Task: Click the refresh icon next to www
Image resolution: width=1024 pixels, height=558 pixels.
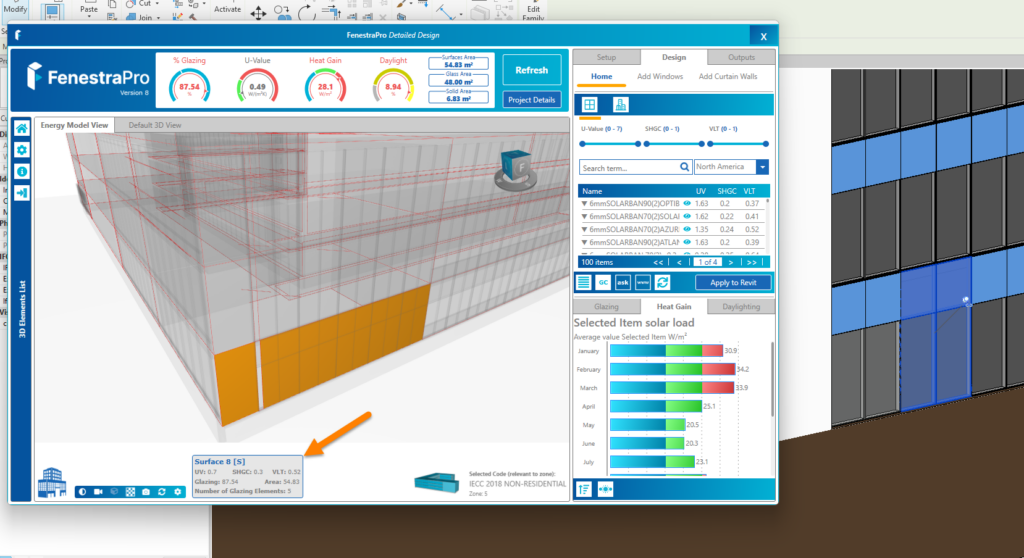Action: coord(663,282)
